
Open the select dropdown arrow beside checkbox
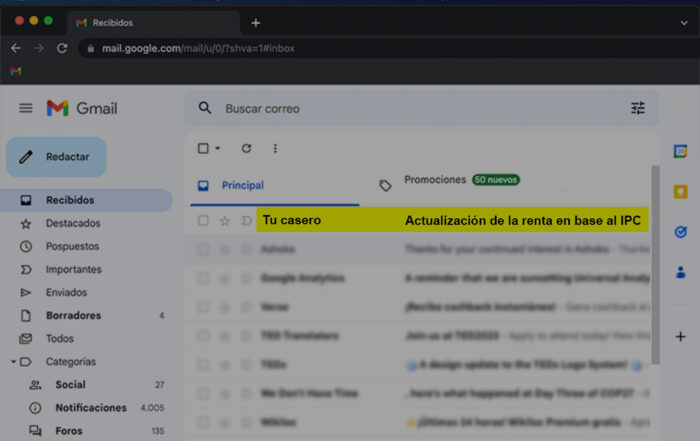pos(218,149)
